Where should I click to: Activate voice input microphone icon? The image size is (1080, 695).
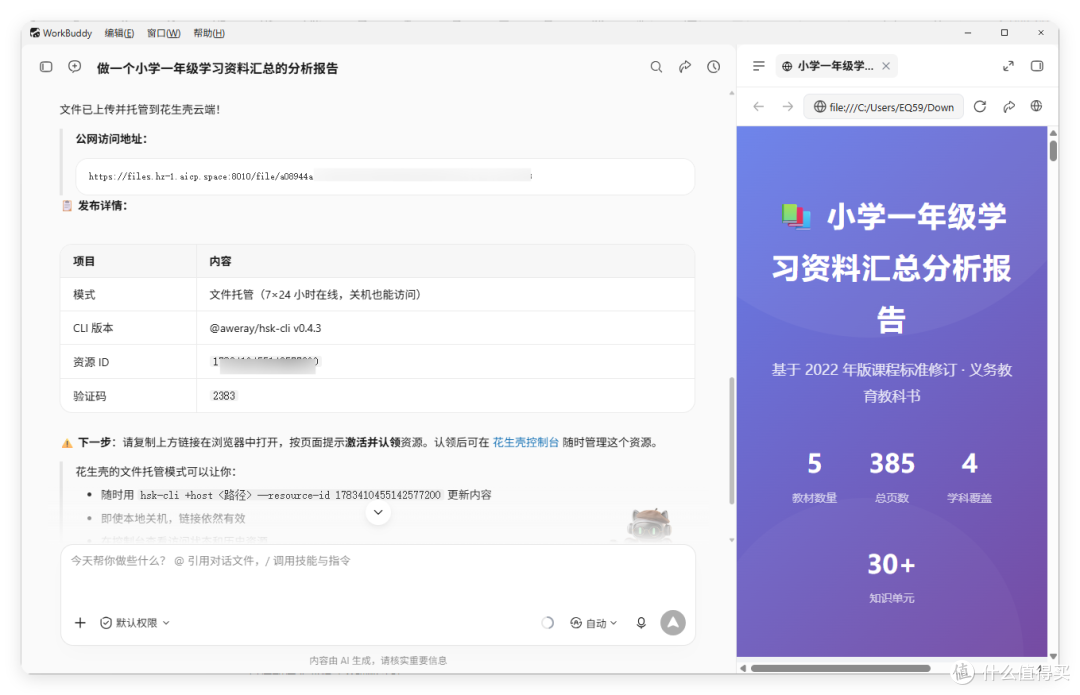pos(641,623)
